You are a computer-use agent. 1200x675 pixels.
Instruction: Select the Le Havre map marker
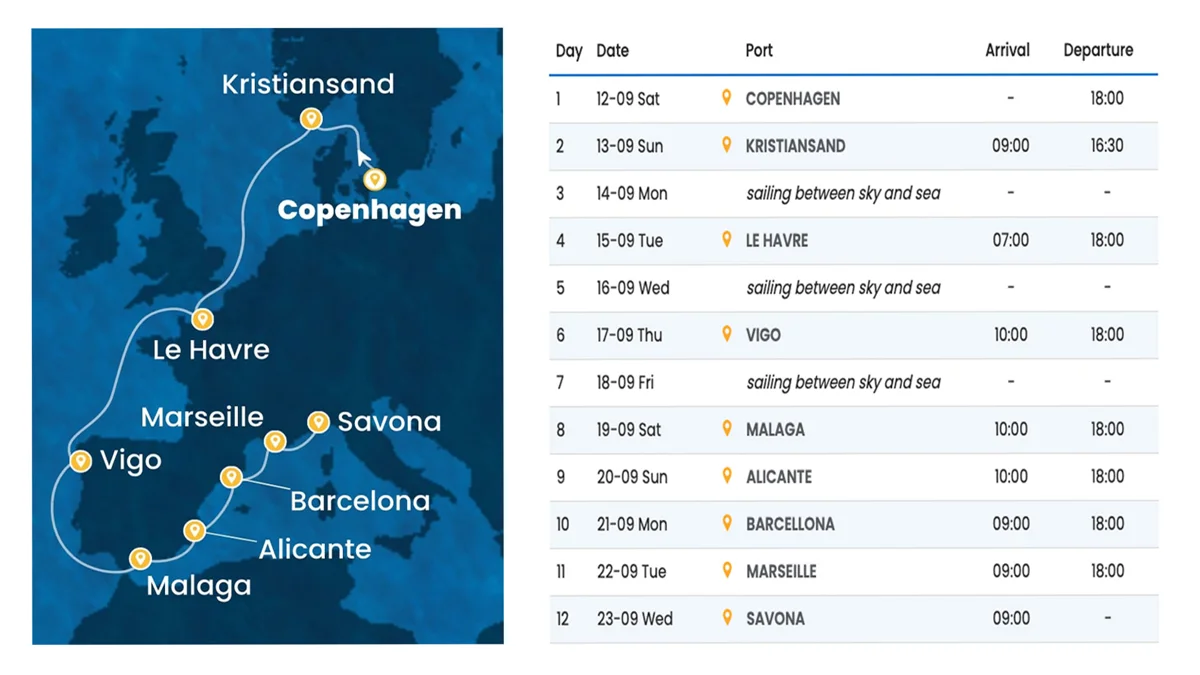point(203,319)
